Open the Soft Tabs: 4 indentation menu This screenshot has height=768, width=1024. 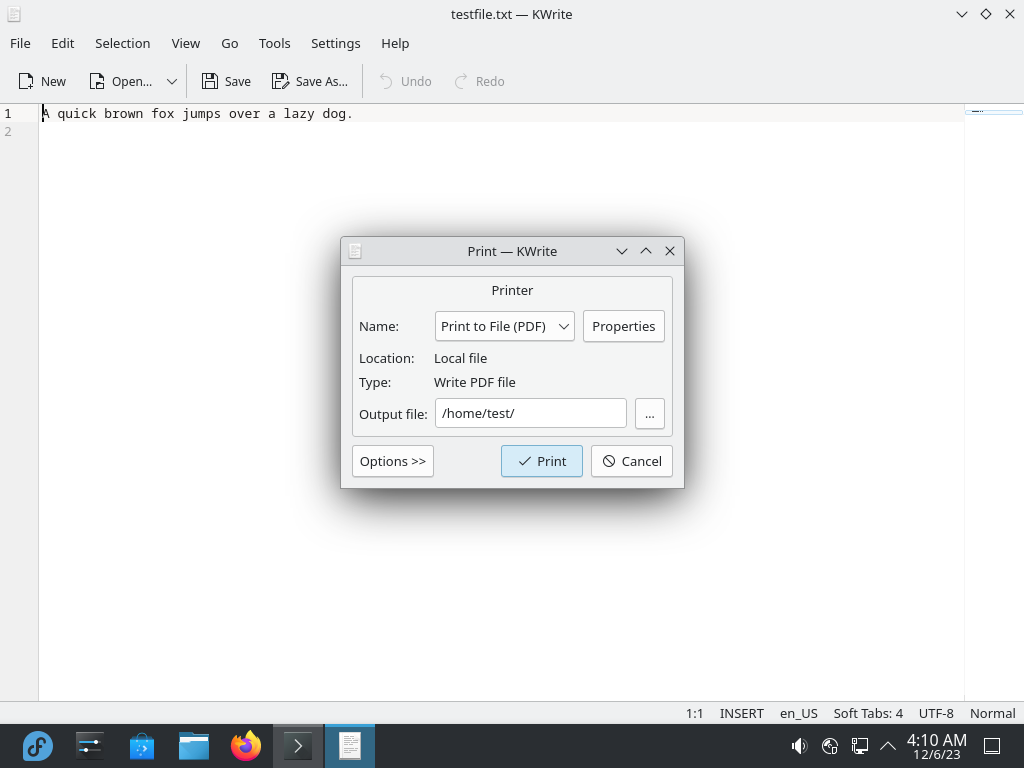pos(868,713)
